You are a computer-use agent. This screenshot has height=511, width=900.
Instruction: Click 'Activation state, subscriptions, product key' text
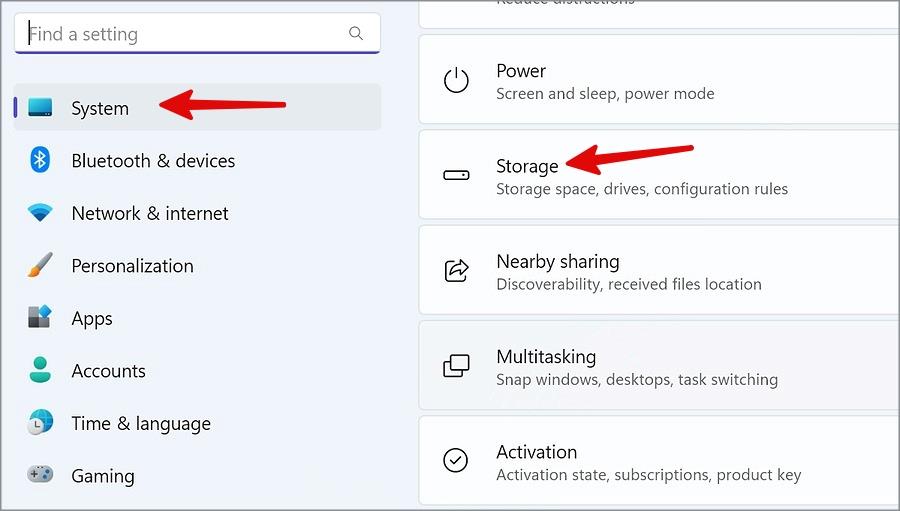tap(649, 475)
